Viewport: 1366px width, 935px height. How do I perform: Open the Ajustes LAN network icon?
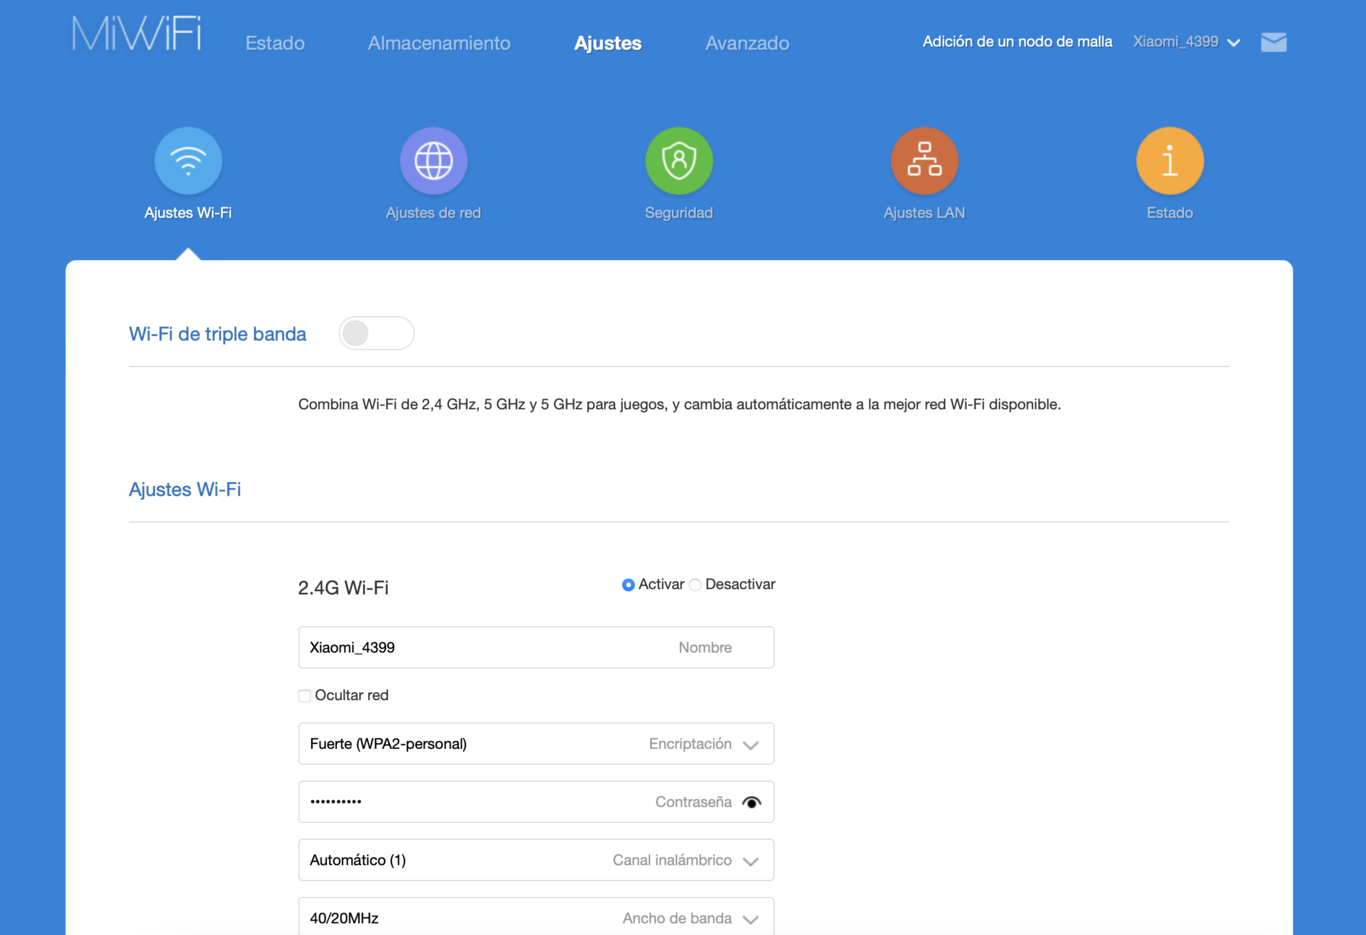click(x=924, y=161)
